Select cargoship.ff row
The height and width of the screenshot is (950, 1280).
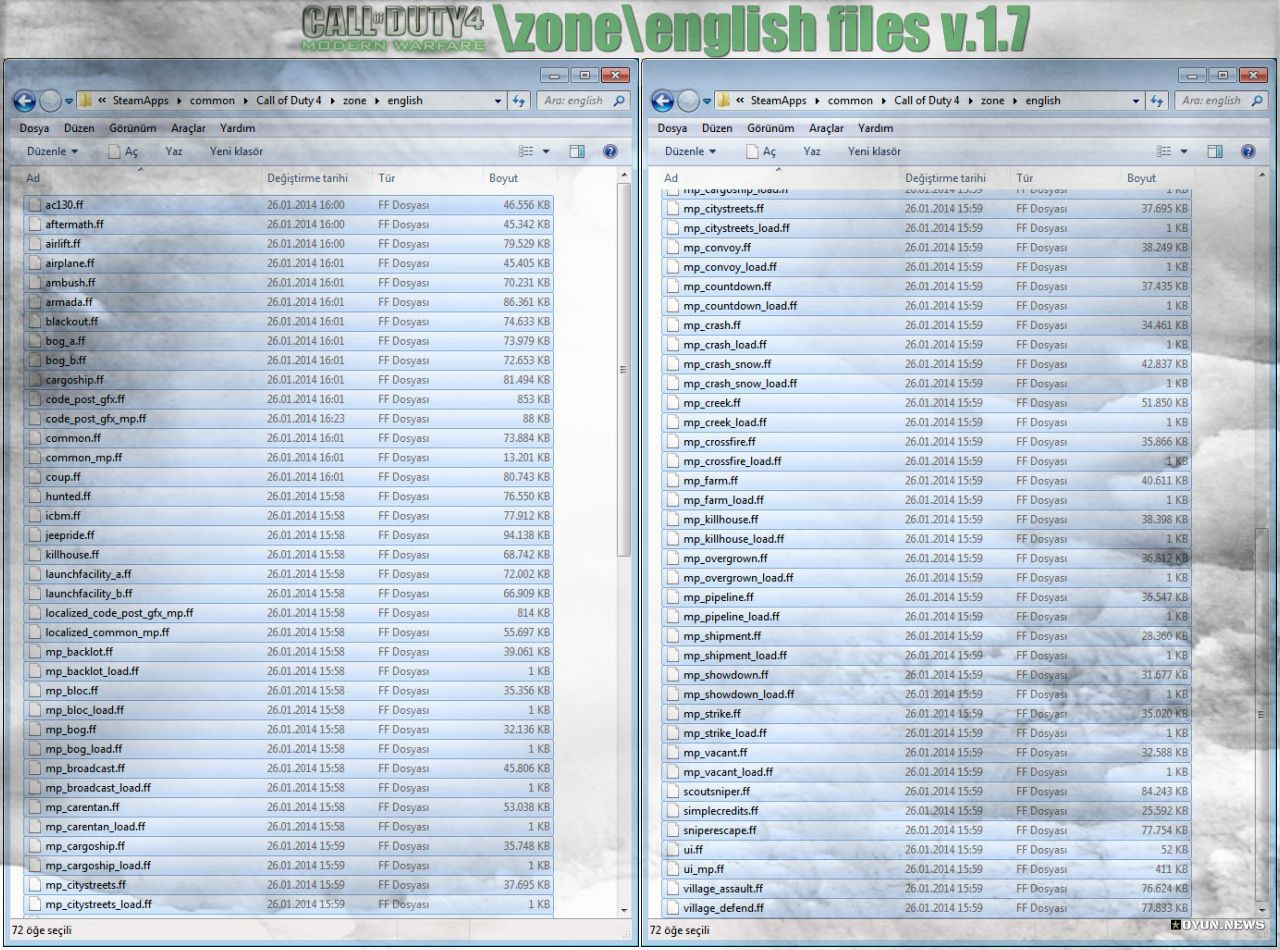(288, 380)
